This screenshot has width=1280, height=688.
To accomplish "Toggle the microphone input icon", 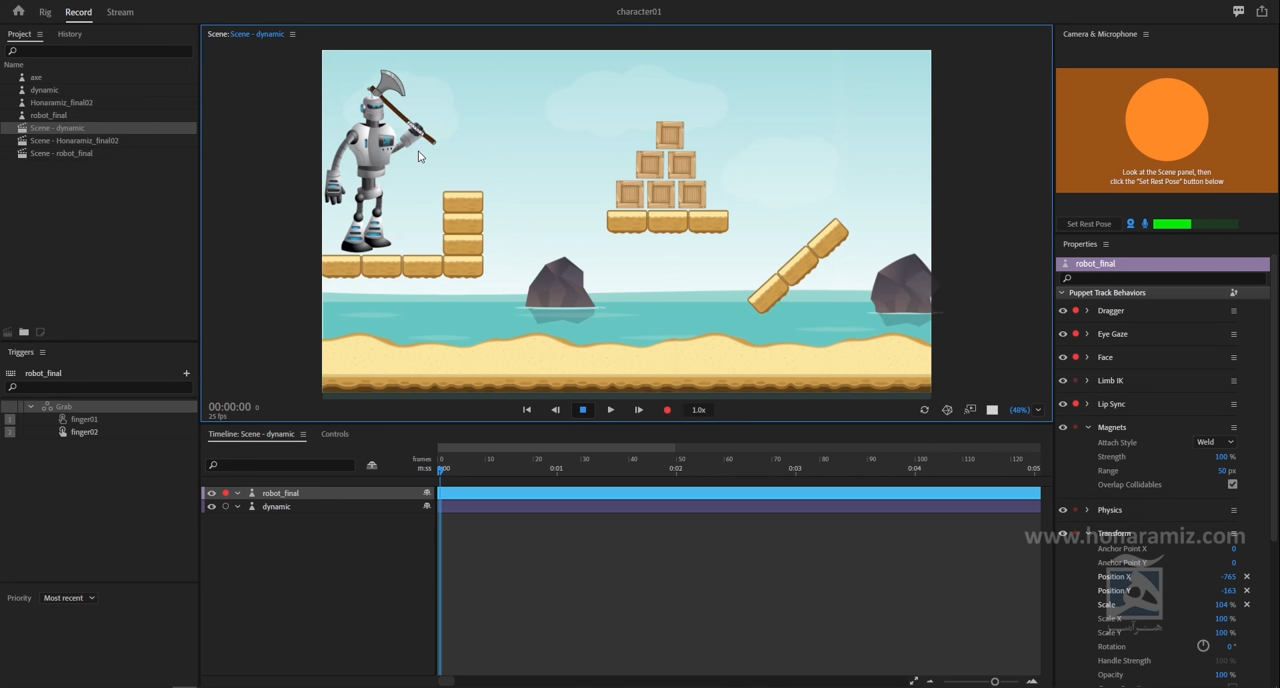I will tap(1145, 224).
